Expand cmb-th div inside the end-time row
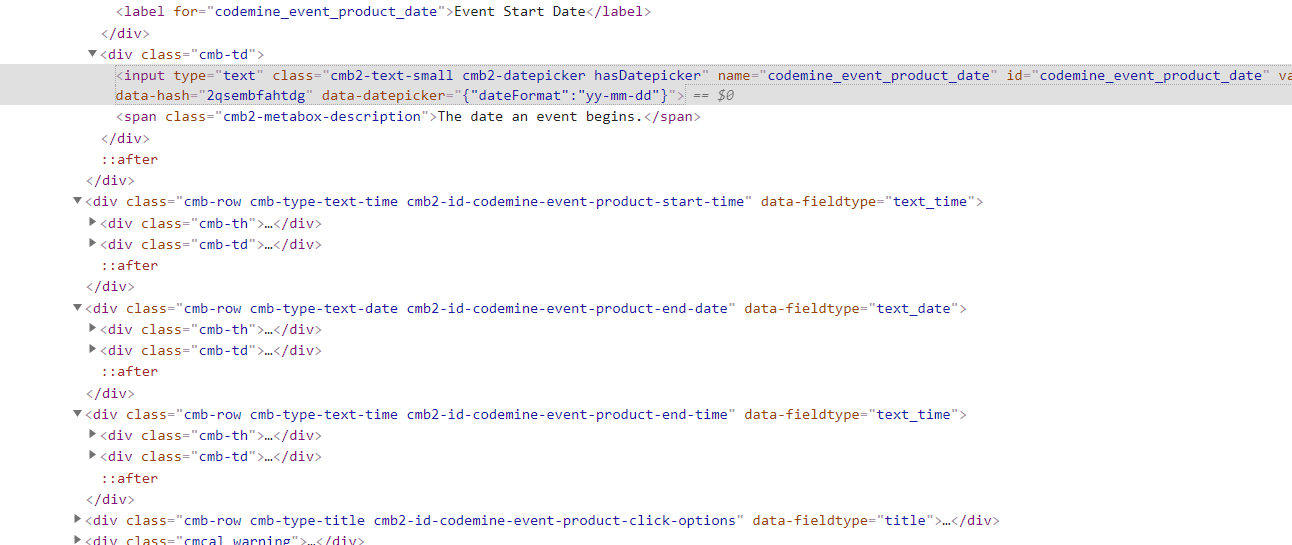 (93, 435)
